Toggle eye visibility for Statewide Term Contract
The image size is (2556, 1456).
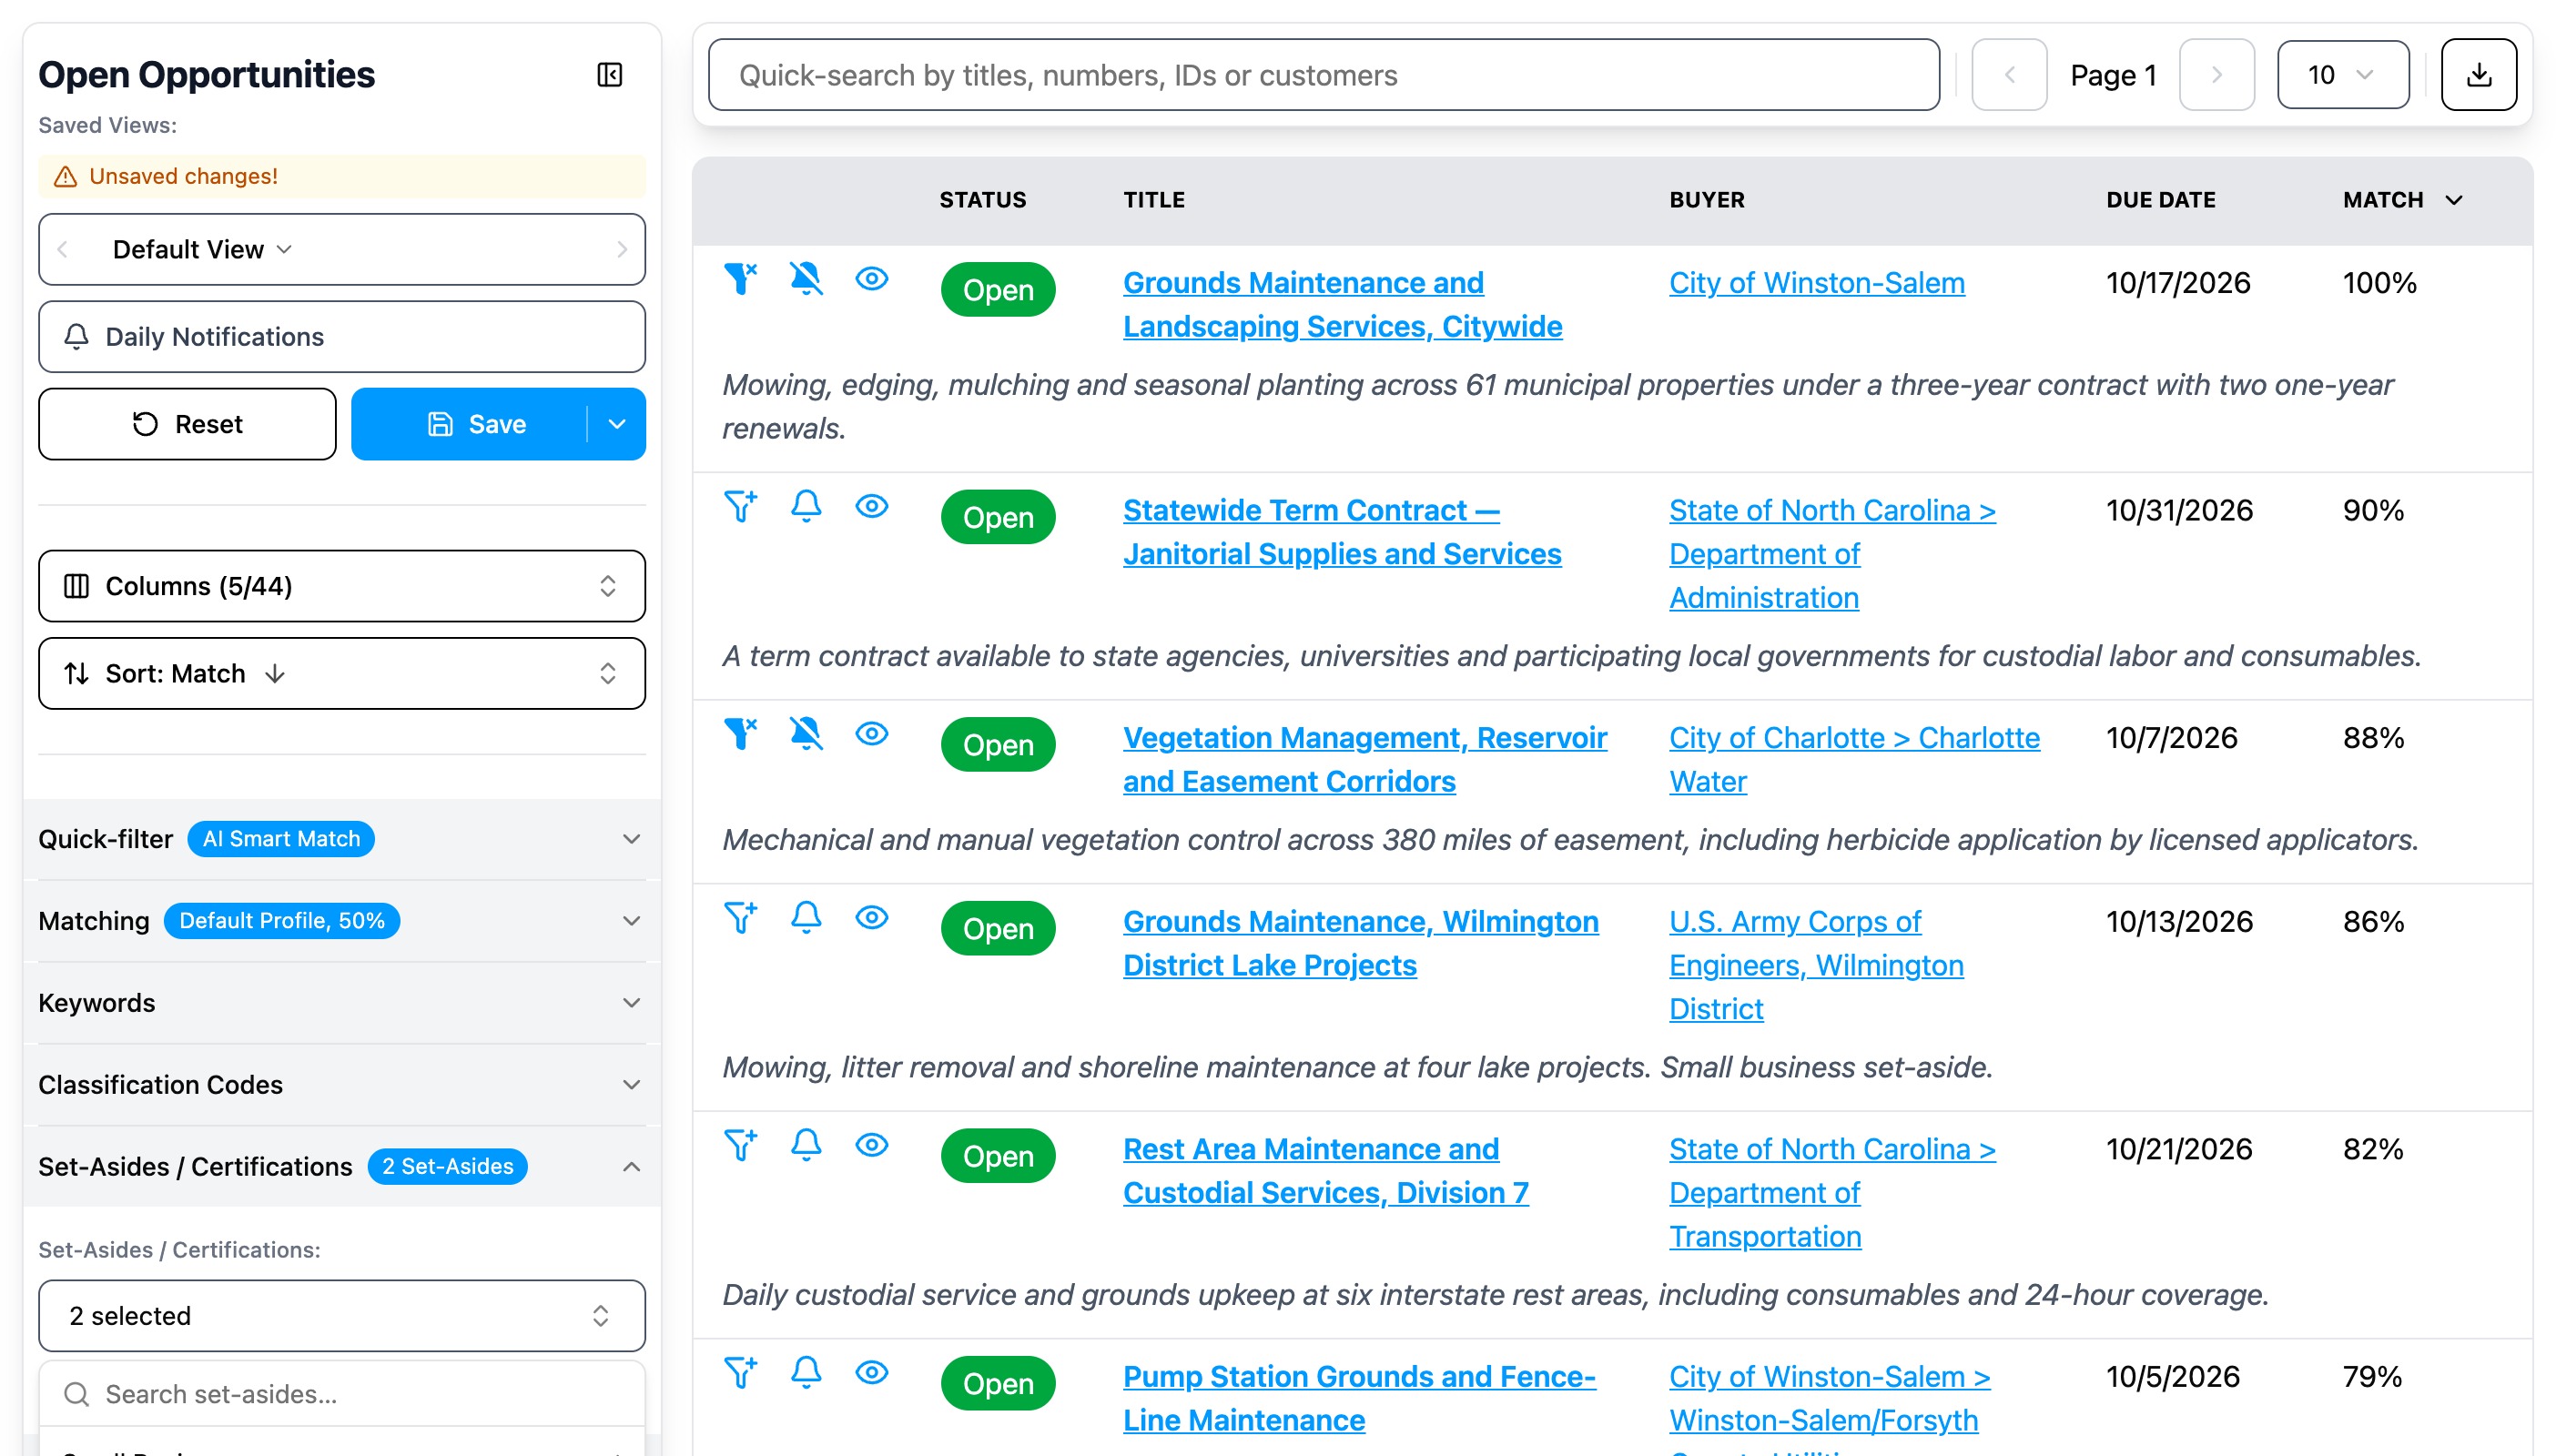(872, 506)
